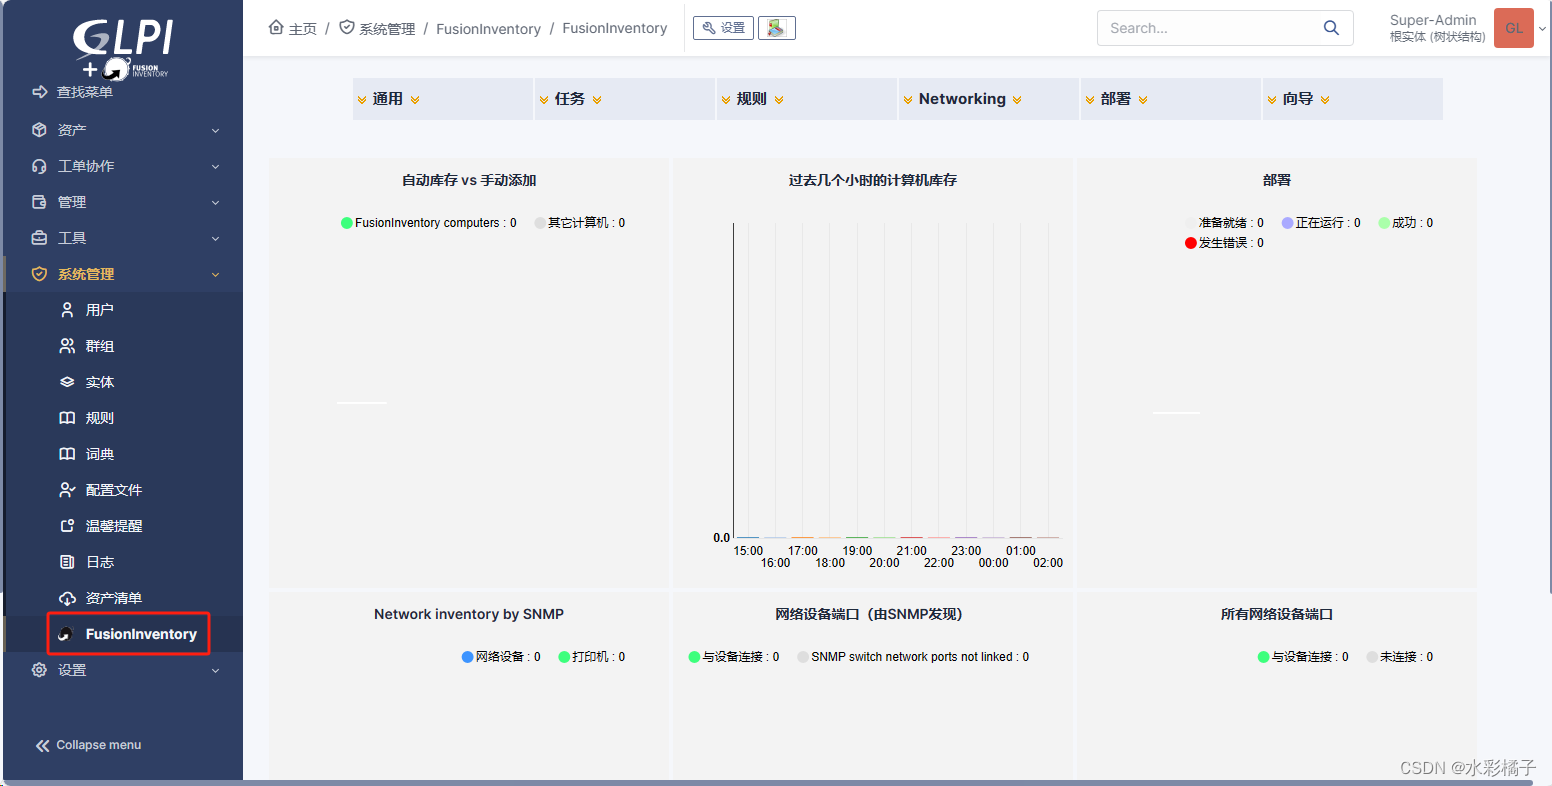The height and width of the screenshot is (786, 1552).
Task: Open the 部署 dropdown menu
Action: pos(1171,99)
